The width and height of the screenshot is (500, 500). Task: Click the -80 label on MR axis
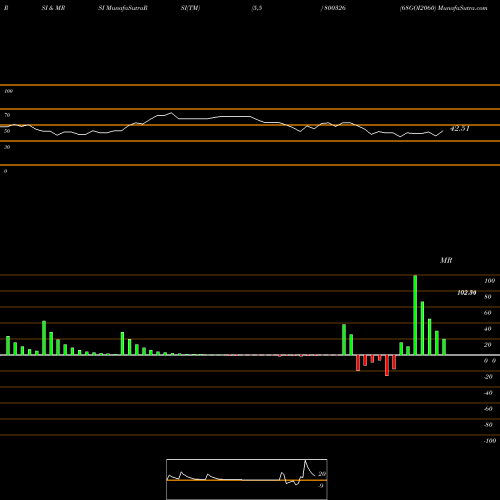pos(488,425)
